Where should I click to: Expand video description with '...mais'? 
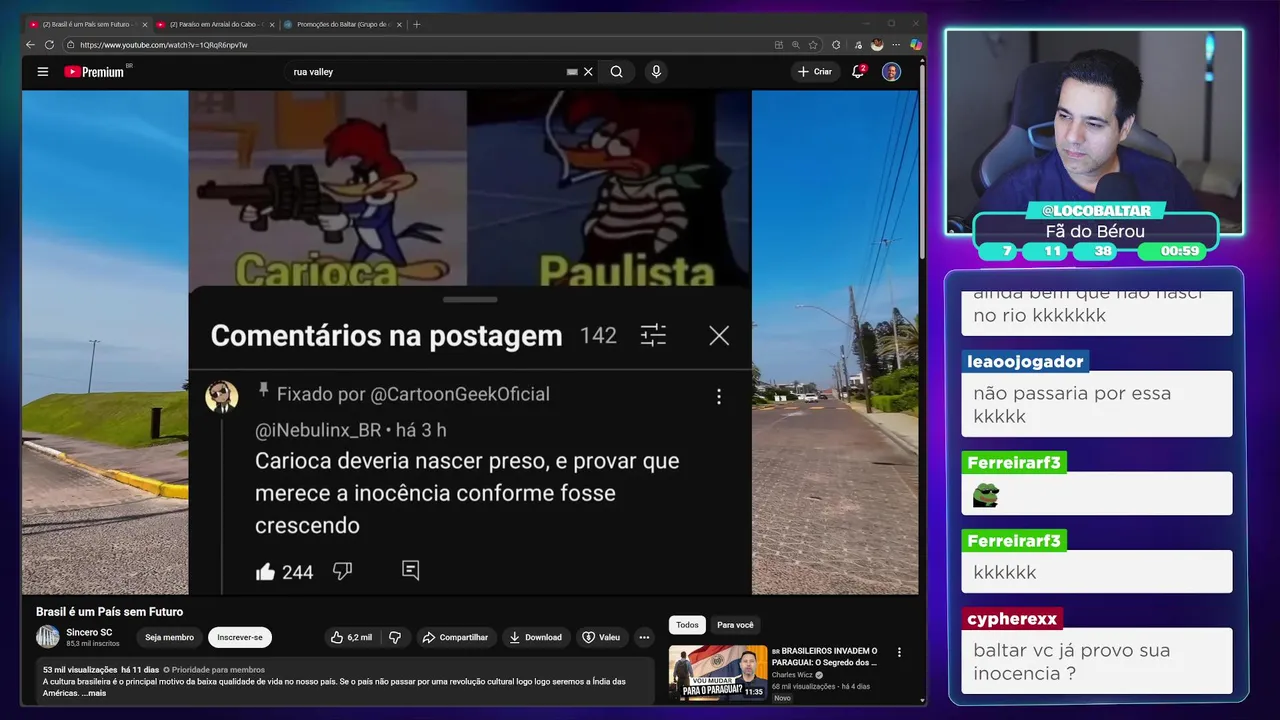pos(94,693)
